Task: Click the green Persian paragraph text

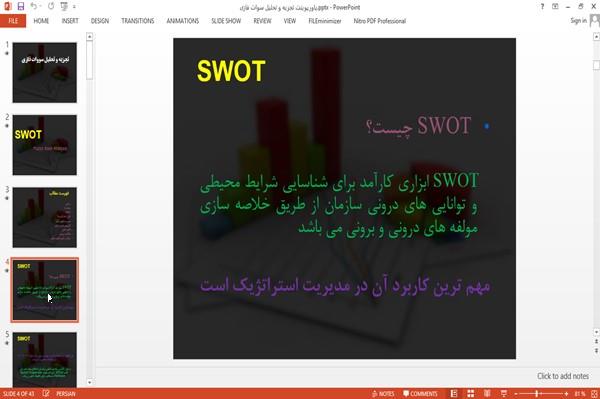Action: [x=339, y=205]
